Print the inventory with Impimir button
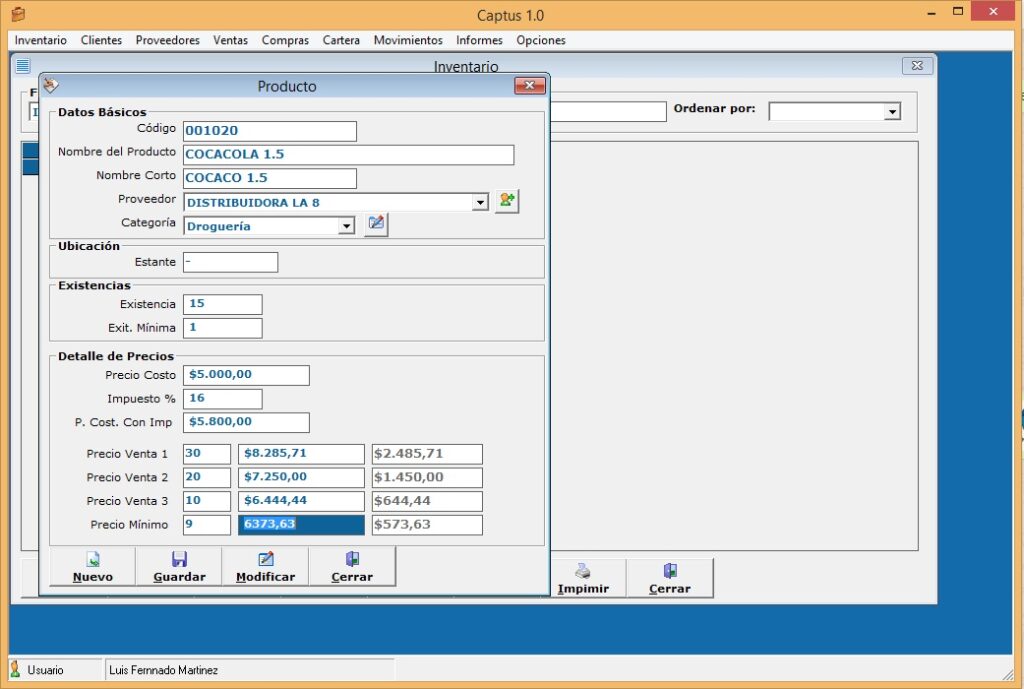 click(x=583, y=578)
